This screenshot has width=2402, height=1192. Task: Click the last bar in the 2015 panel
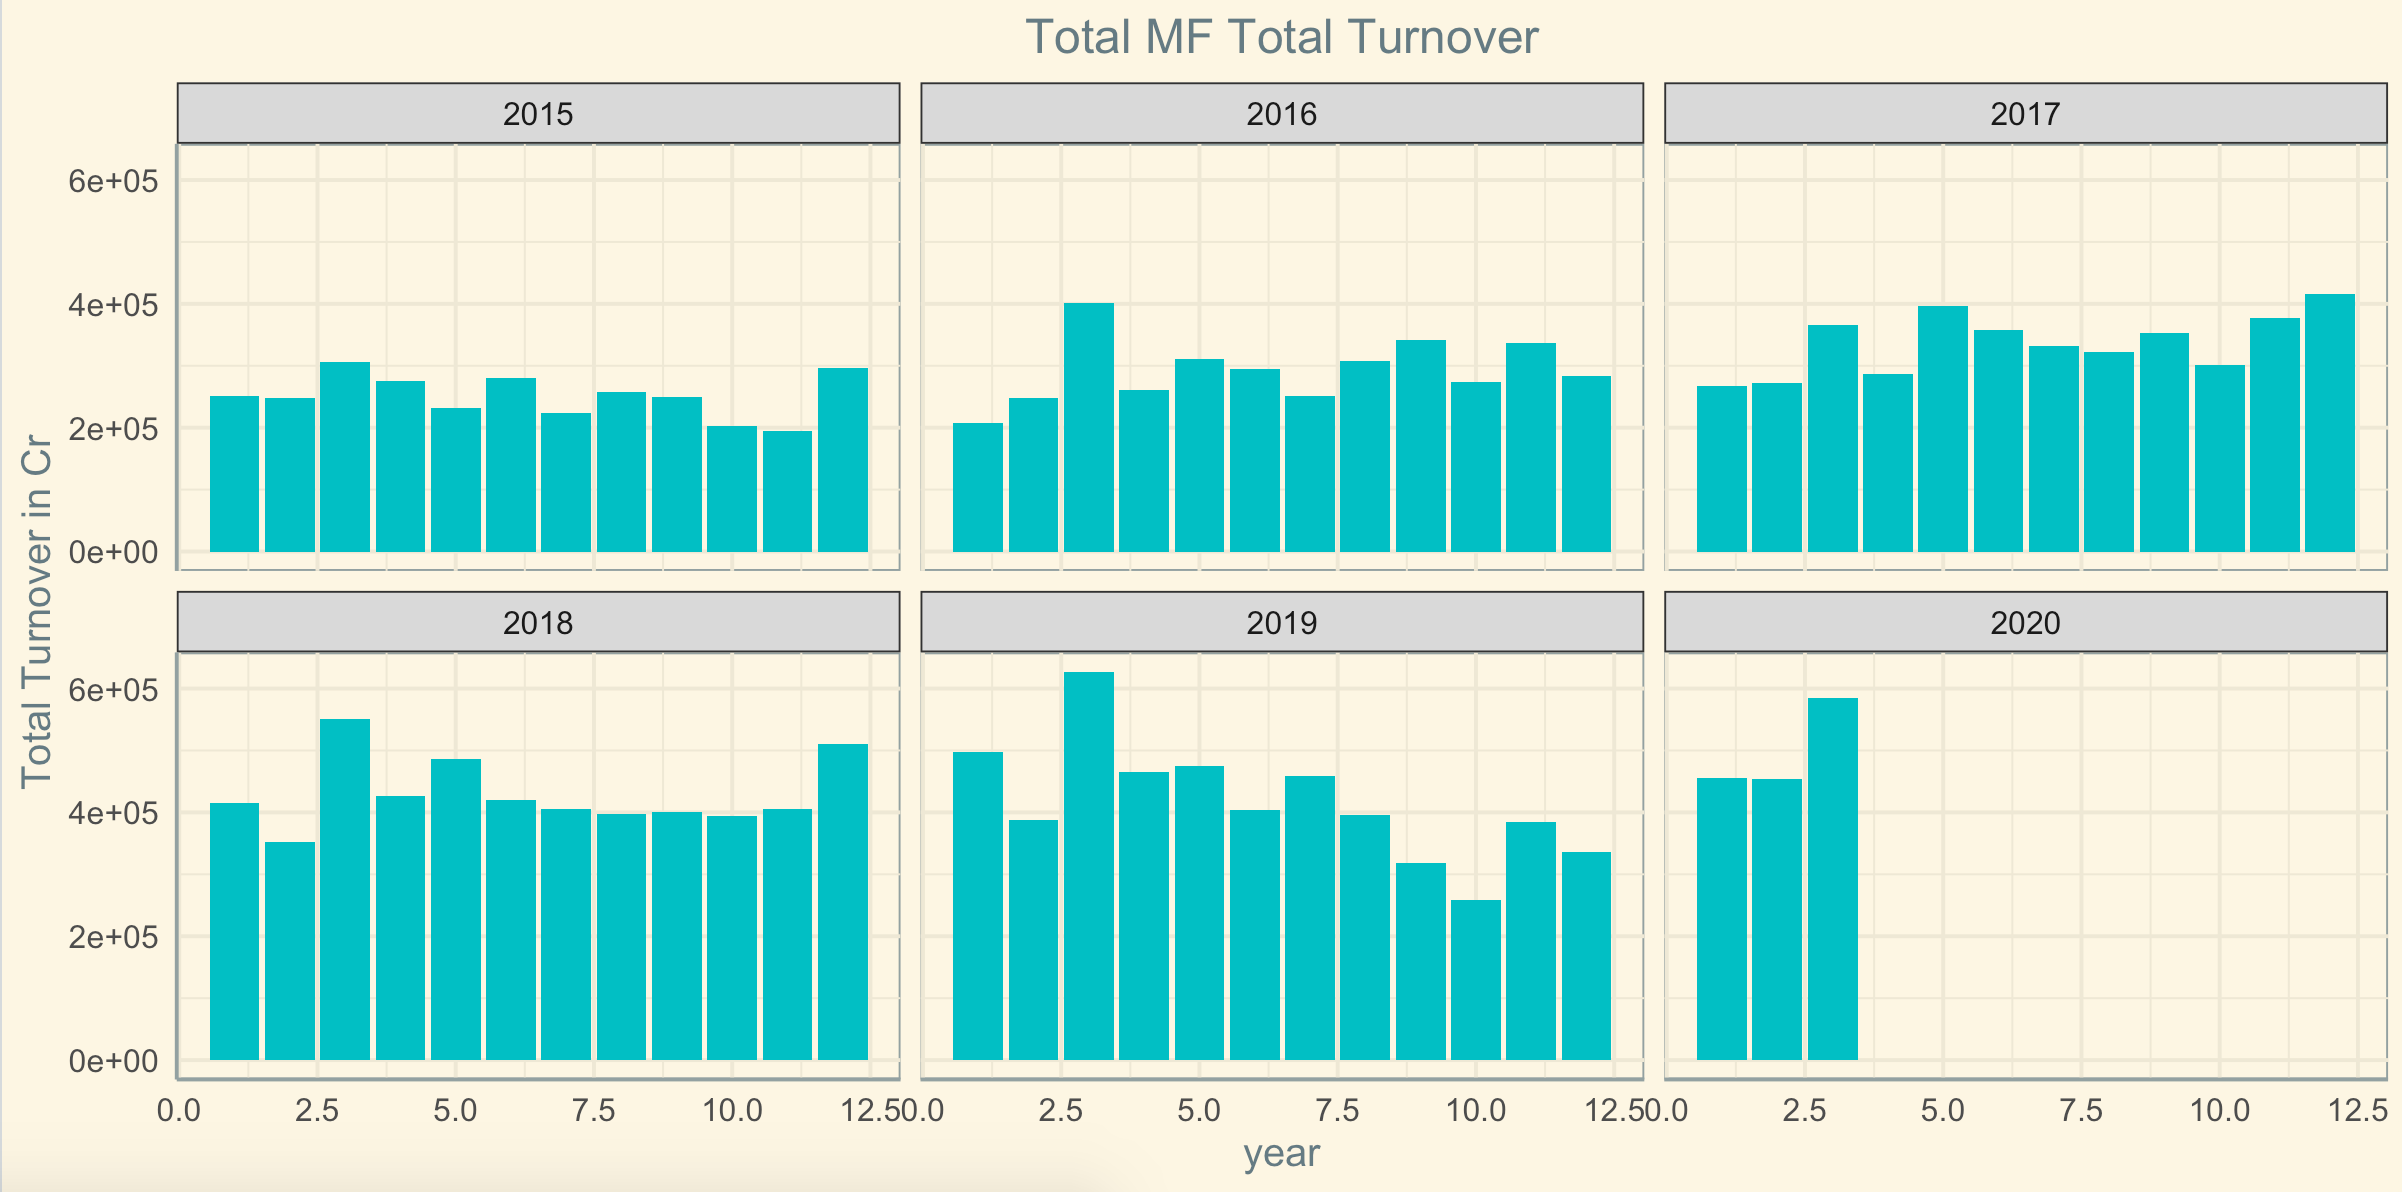point(842,460)
